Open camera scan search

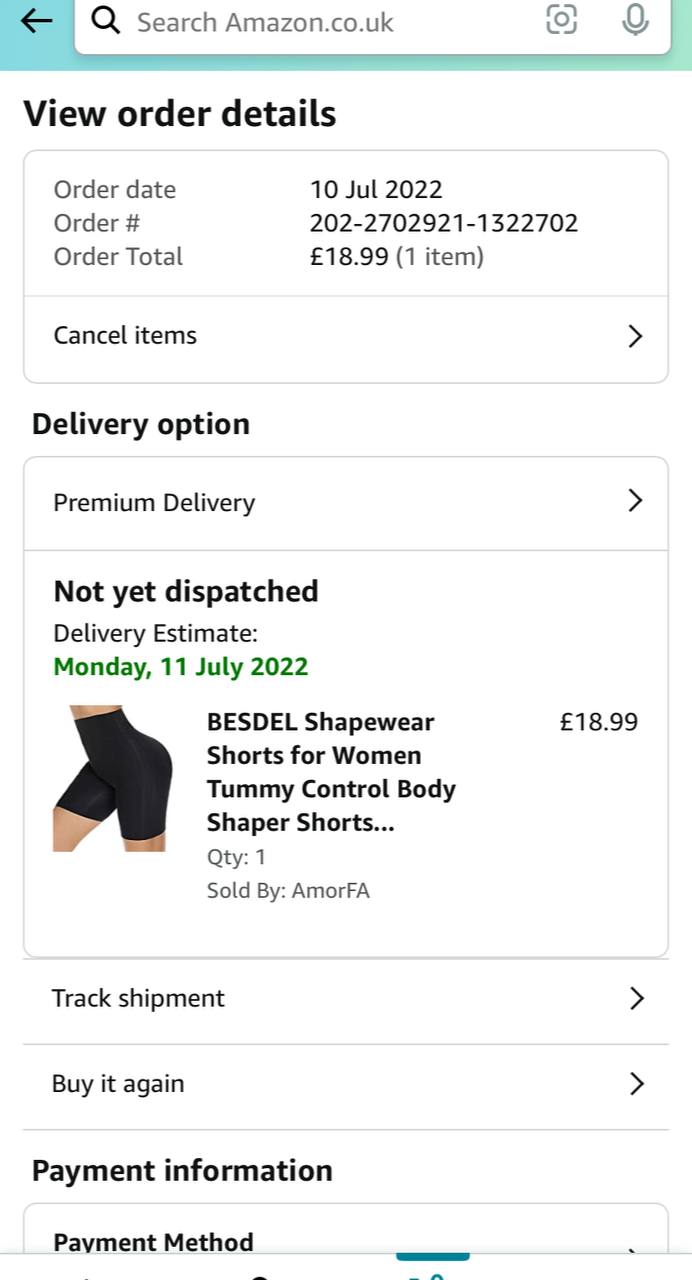[x=562, y=20]
